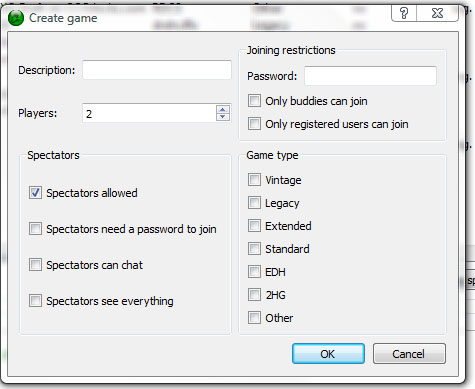Select Vintage game type
This screenshot has height=389, width=475.
[x=254, y=180]
